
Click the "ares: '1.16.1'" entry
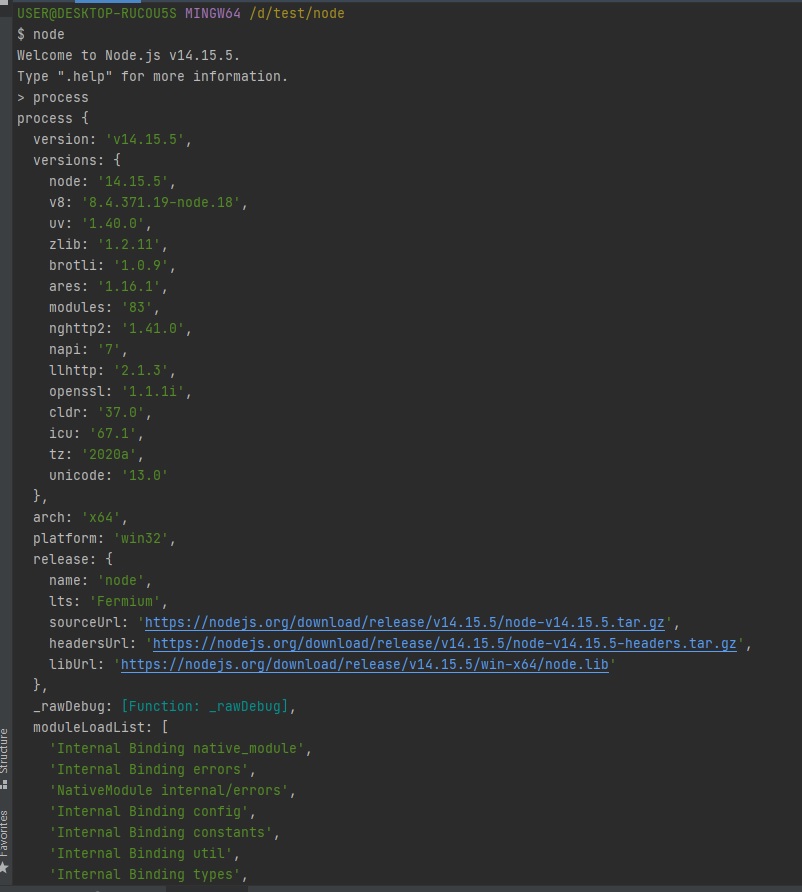click(x=109, y=287)
